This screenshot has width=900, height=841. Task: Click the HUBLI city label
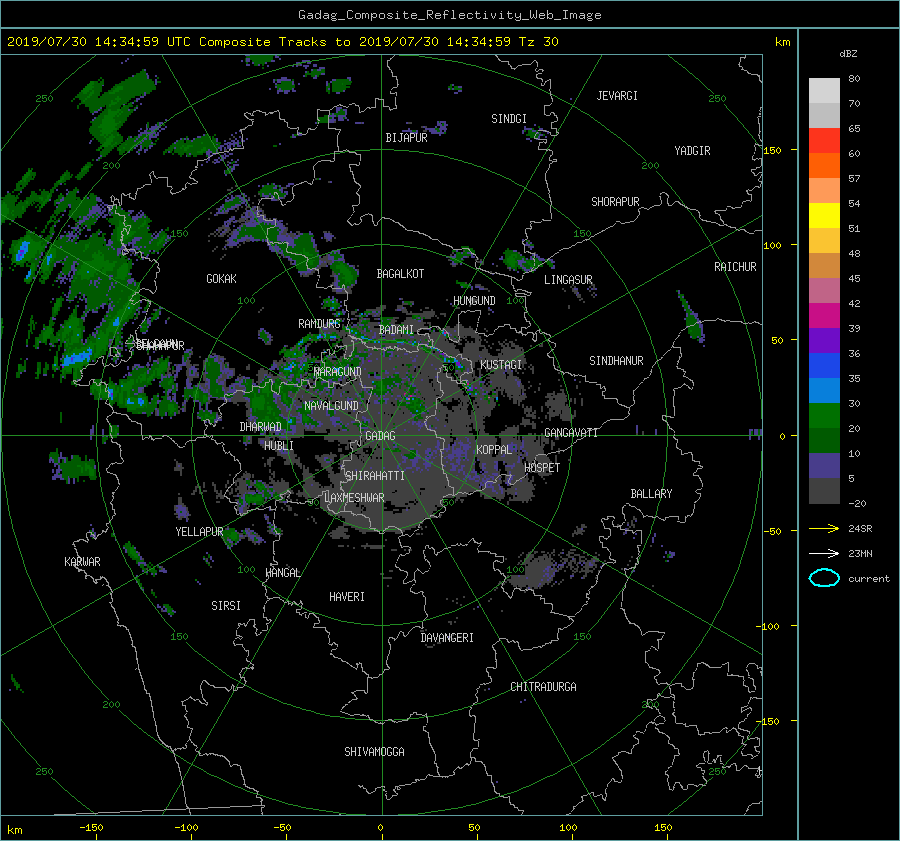(x=279, y=446)
